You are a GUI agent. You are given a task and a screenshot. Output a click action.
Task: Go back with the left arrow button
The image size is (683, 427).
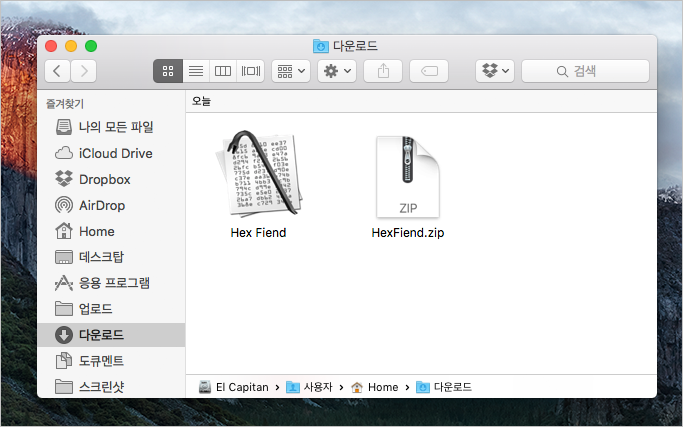pyautogui.click(x=57, y=71)
